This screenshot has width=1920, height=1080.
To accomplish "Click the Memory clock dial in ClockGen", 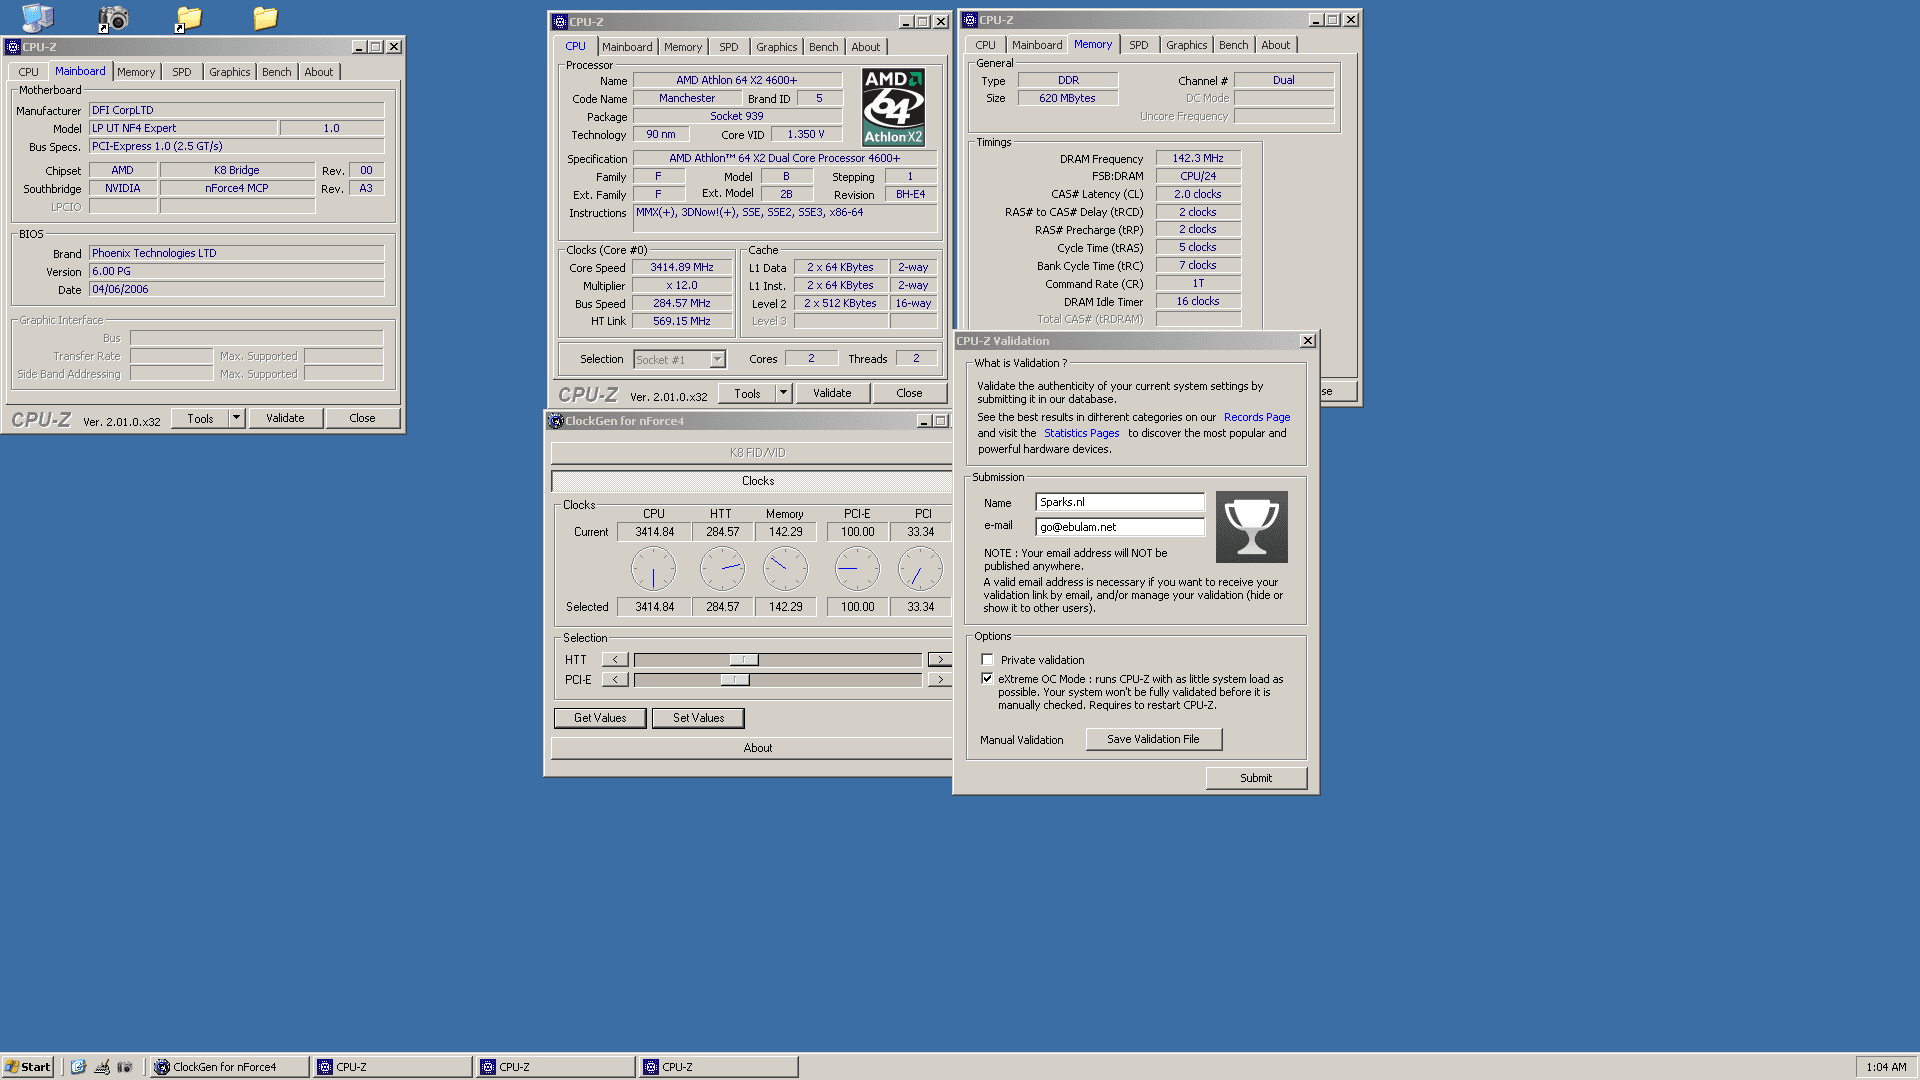I will 785,569.
